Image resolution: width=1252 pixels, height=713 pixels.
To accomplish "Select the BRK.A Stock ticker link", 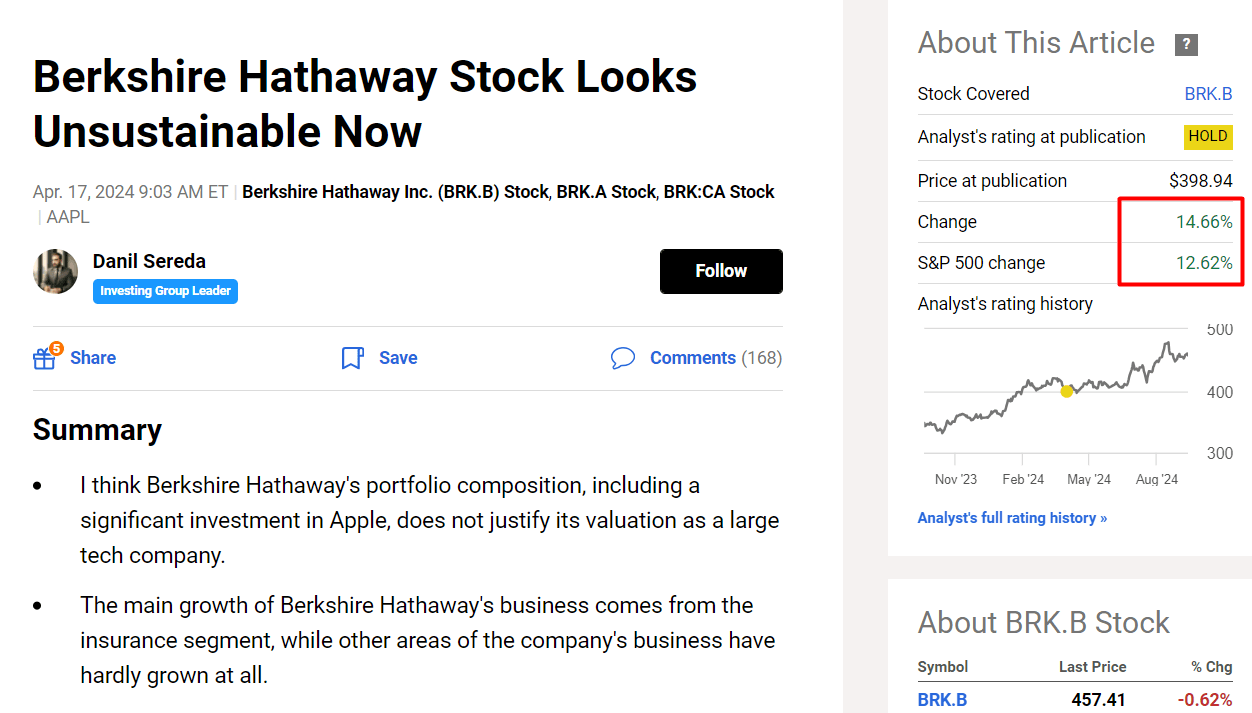I will click(x=602, y=191).
